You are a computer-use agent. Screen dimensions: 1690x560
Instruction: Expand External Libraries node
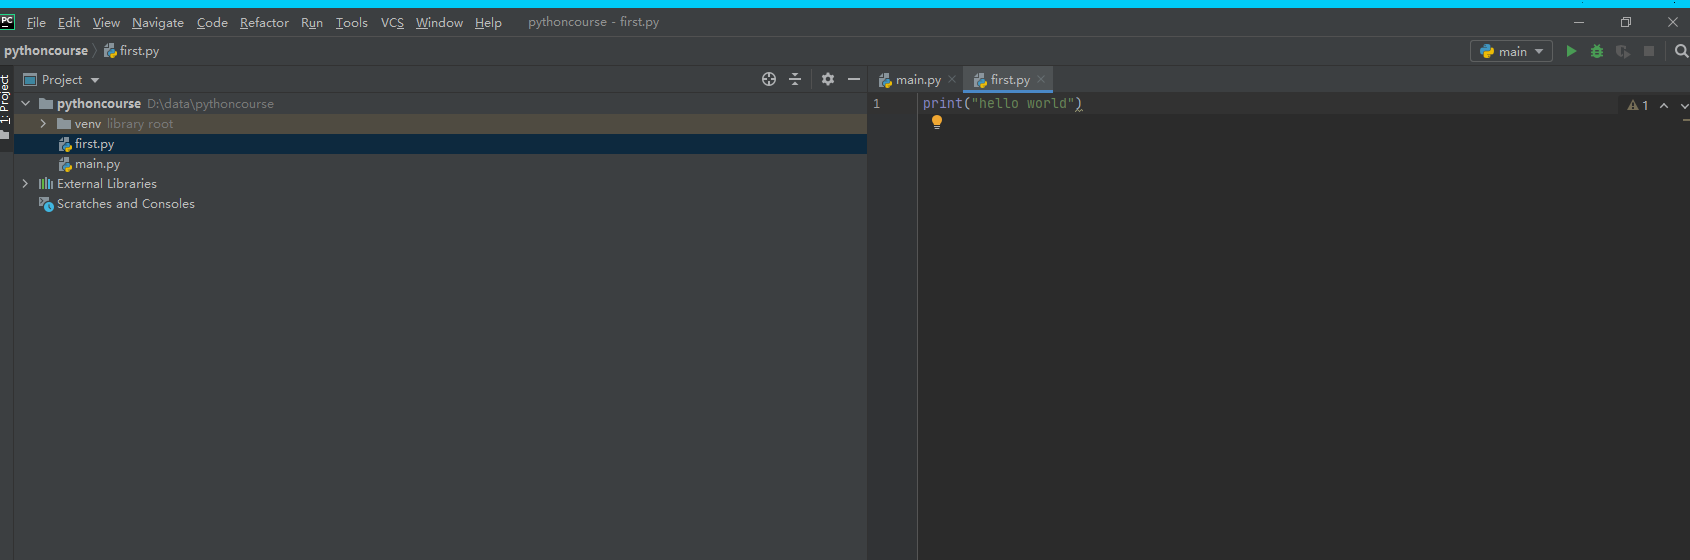(x=25, y=184)
